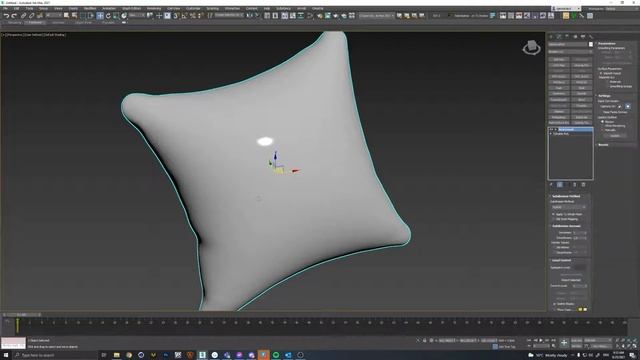Viewport: 640px width, 360px height.
Task: Activate the Select and Uniform Scale tool
Action: coord(116,16)
